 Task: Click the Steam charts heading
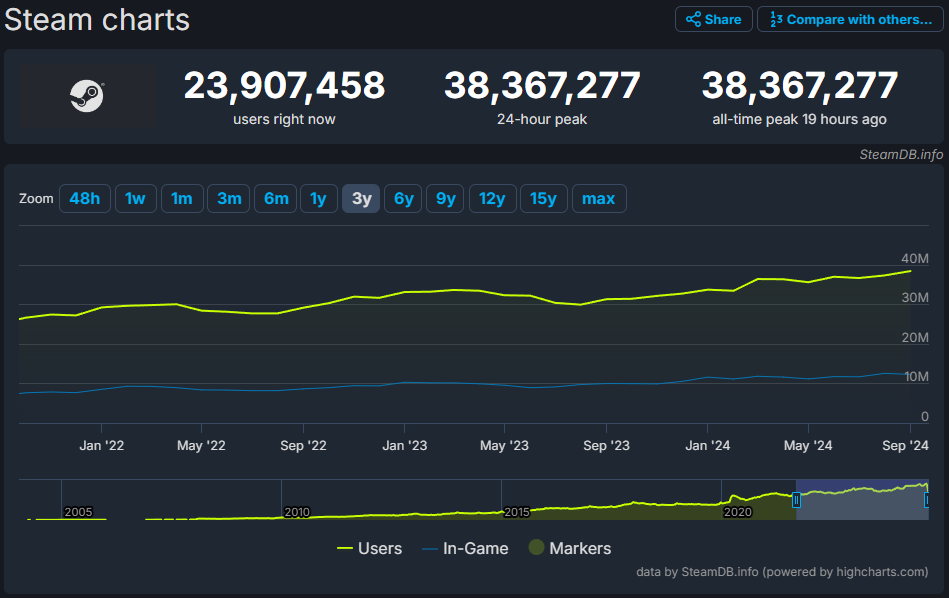97,20
